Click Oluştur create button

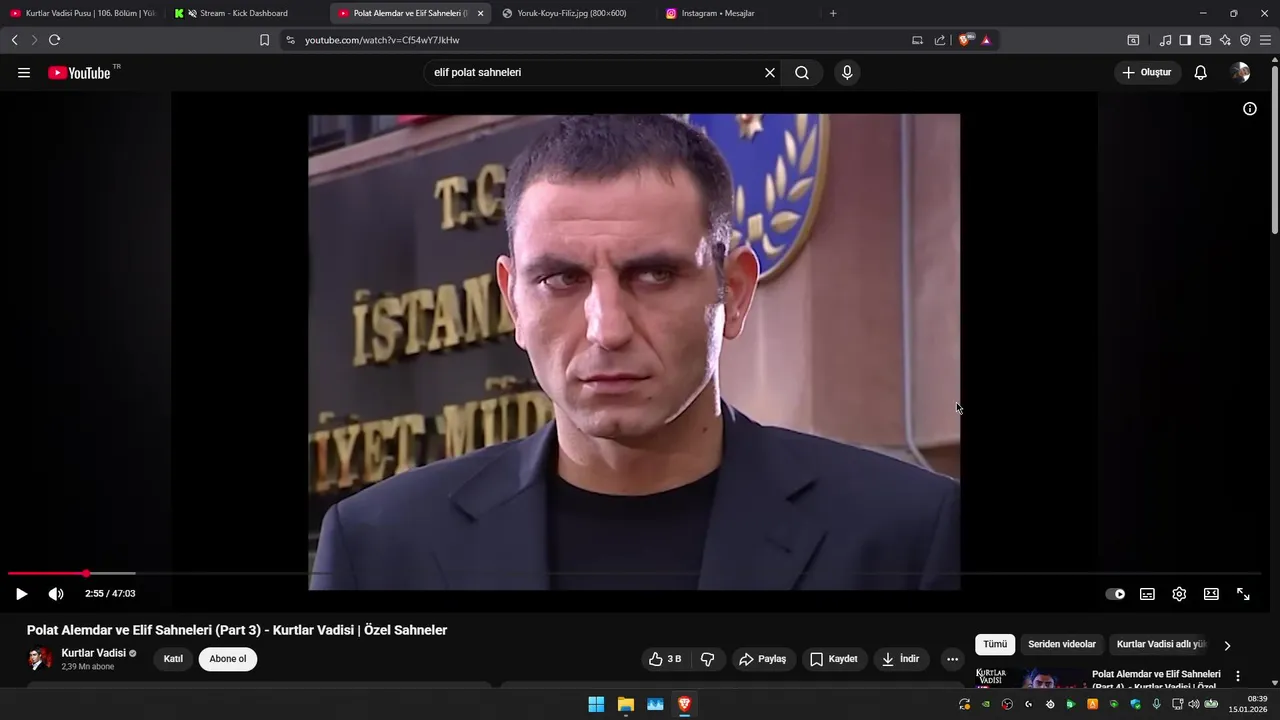[1147, 73]
